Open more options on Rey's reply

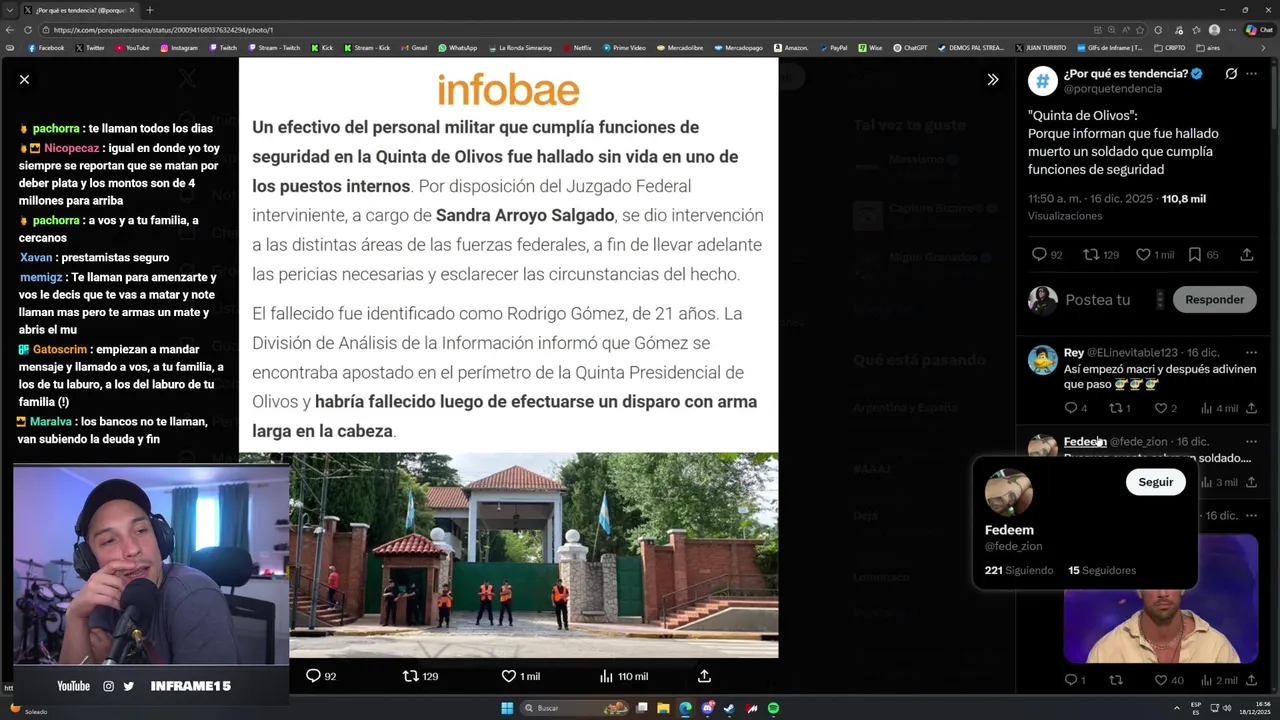[x=1251, y=353]
